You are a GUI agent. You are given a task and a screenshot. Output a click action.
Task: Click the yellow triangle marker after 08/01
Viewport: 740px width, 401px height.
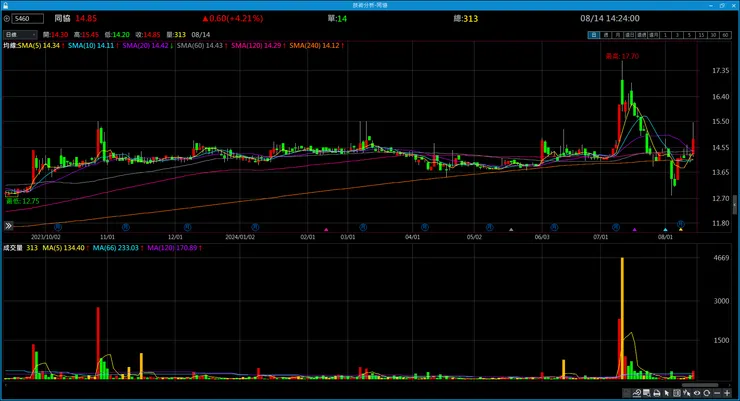[681, 229]
